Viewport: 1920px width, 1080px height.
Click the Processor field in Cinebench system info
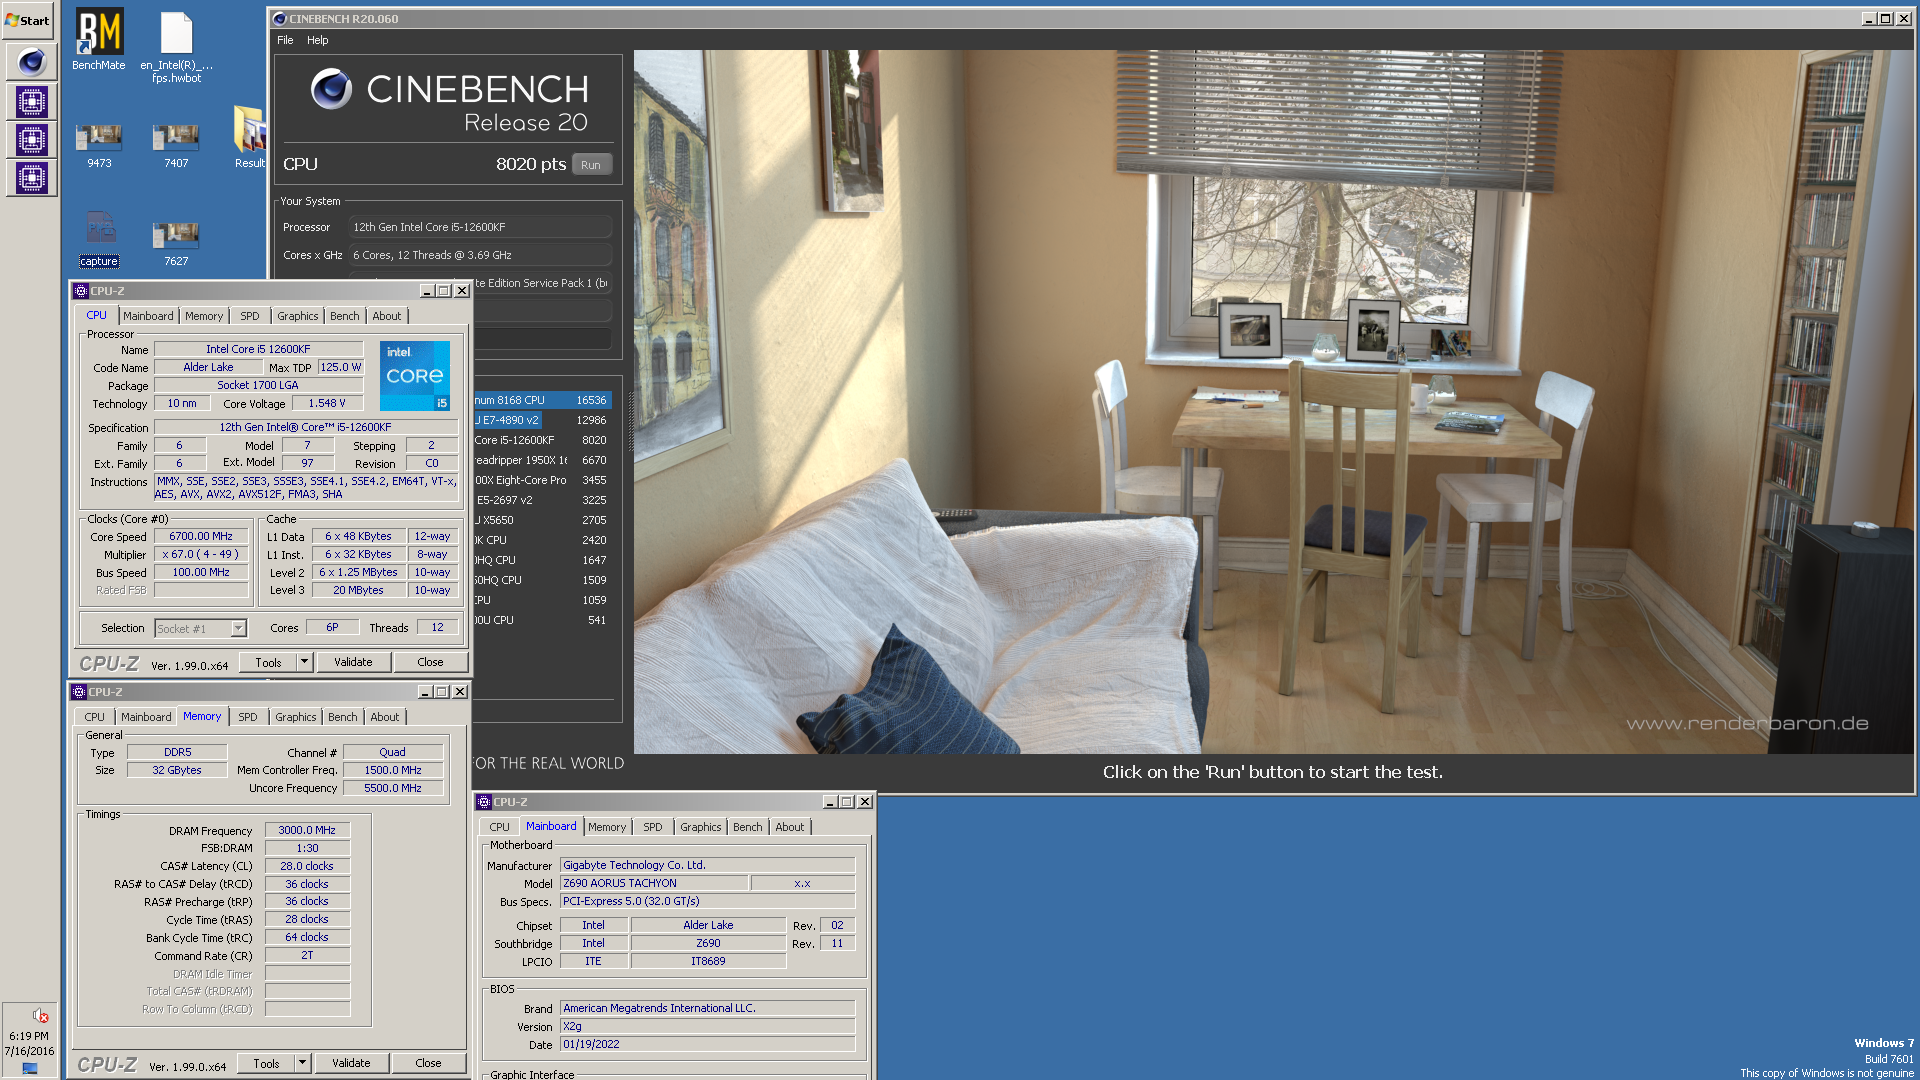pos(480,227)
